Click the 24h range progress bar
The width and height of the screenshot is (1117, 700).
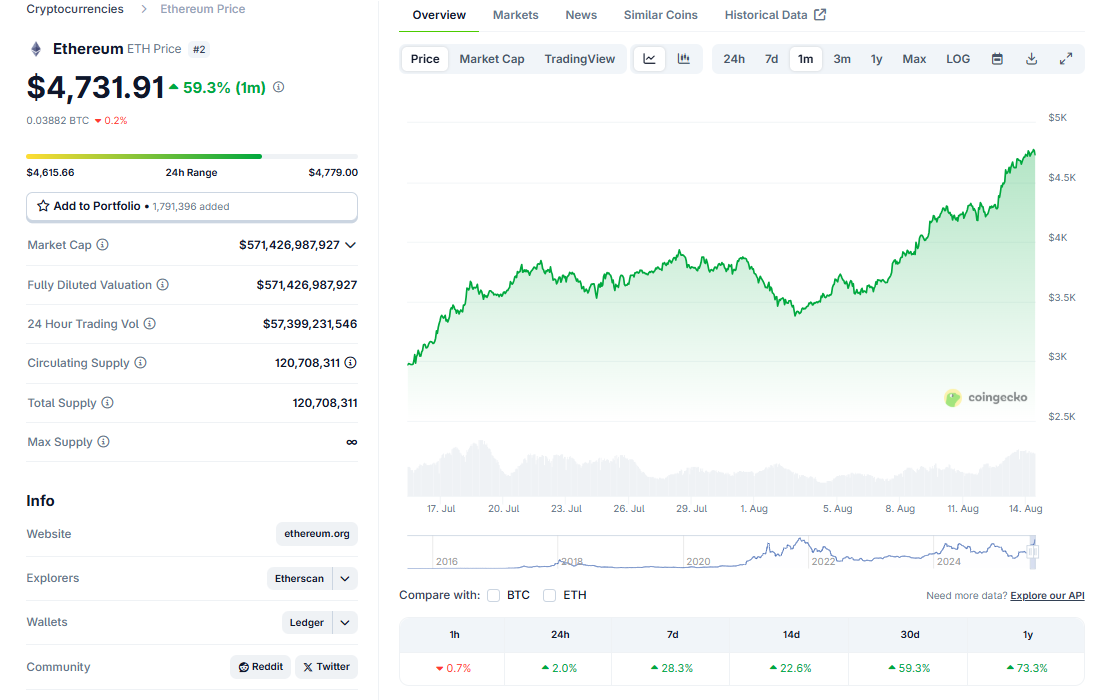click(192, 156)
